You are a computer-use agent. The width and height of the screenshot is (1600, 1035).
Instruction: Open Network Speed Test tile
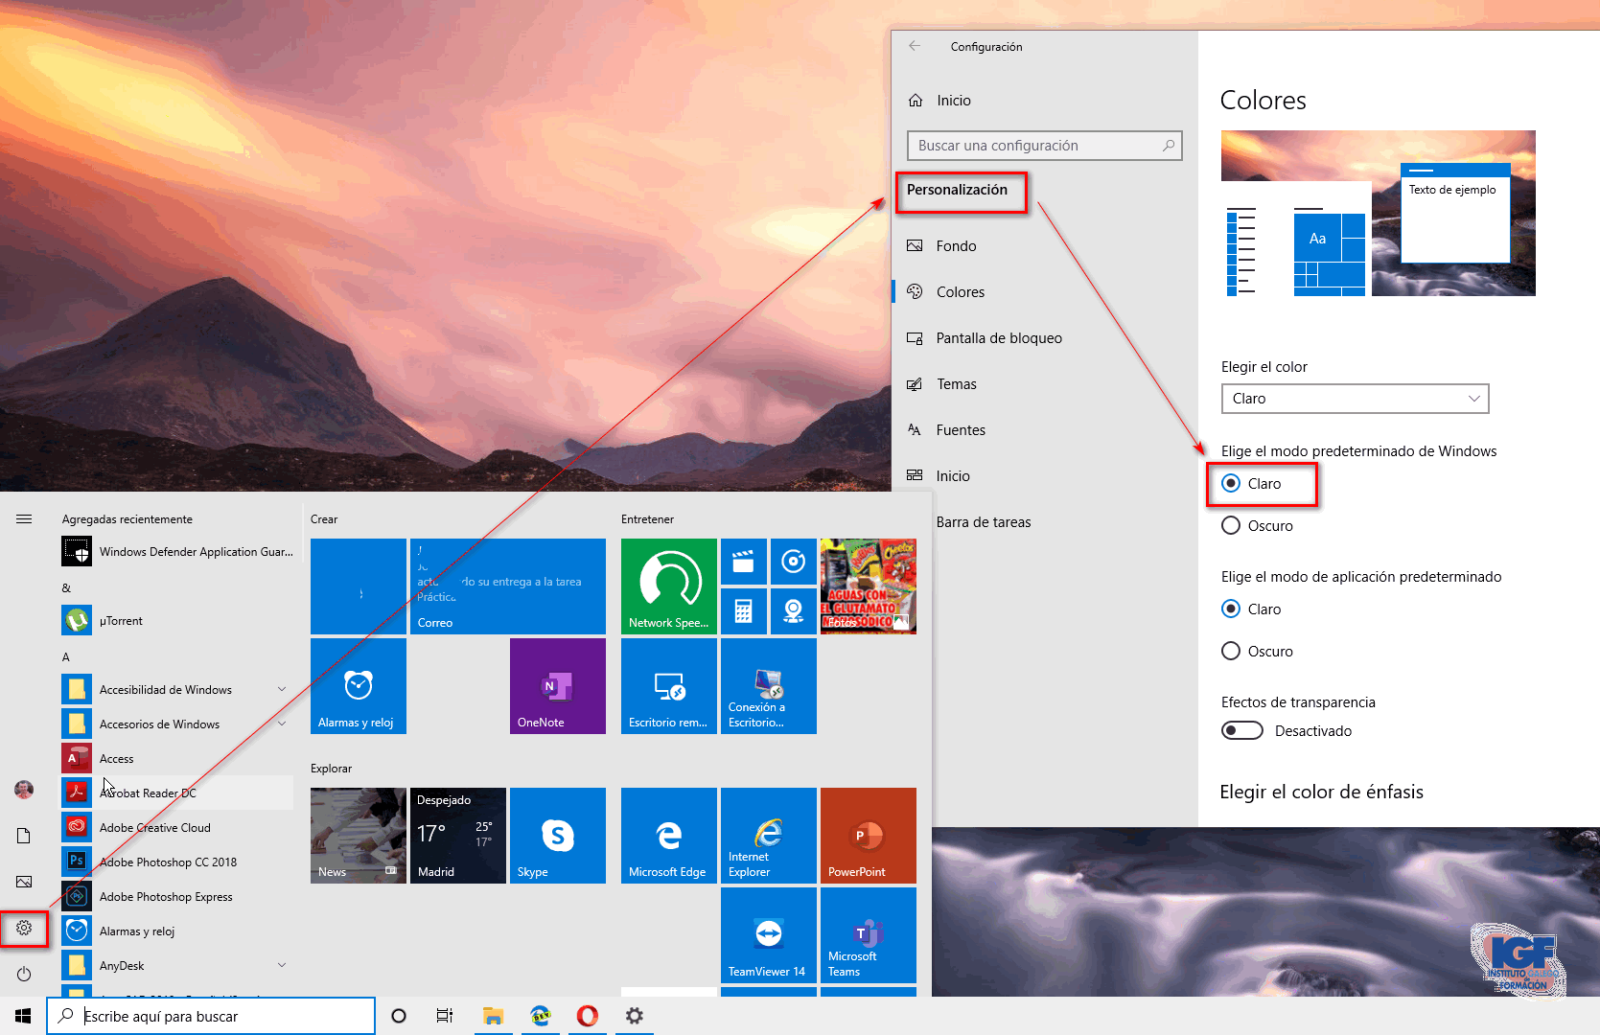[x=668, y=586]
